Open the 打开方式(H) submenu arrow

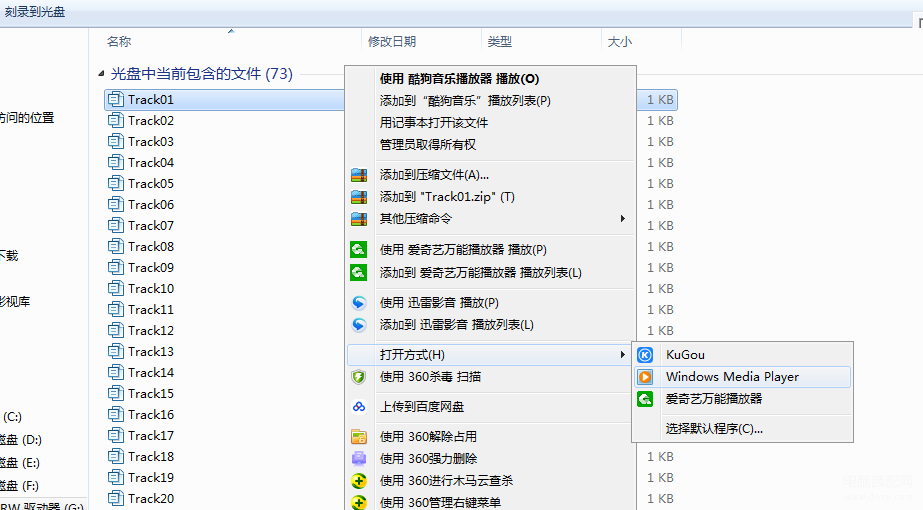(623, 355)
